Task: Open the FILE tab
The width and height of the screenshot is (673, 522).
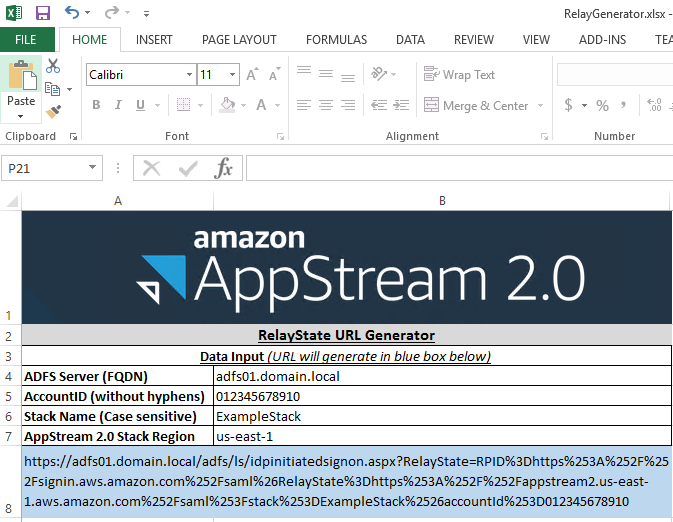Action: coord(26,39)
